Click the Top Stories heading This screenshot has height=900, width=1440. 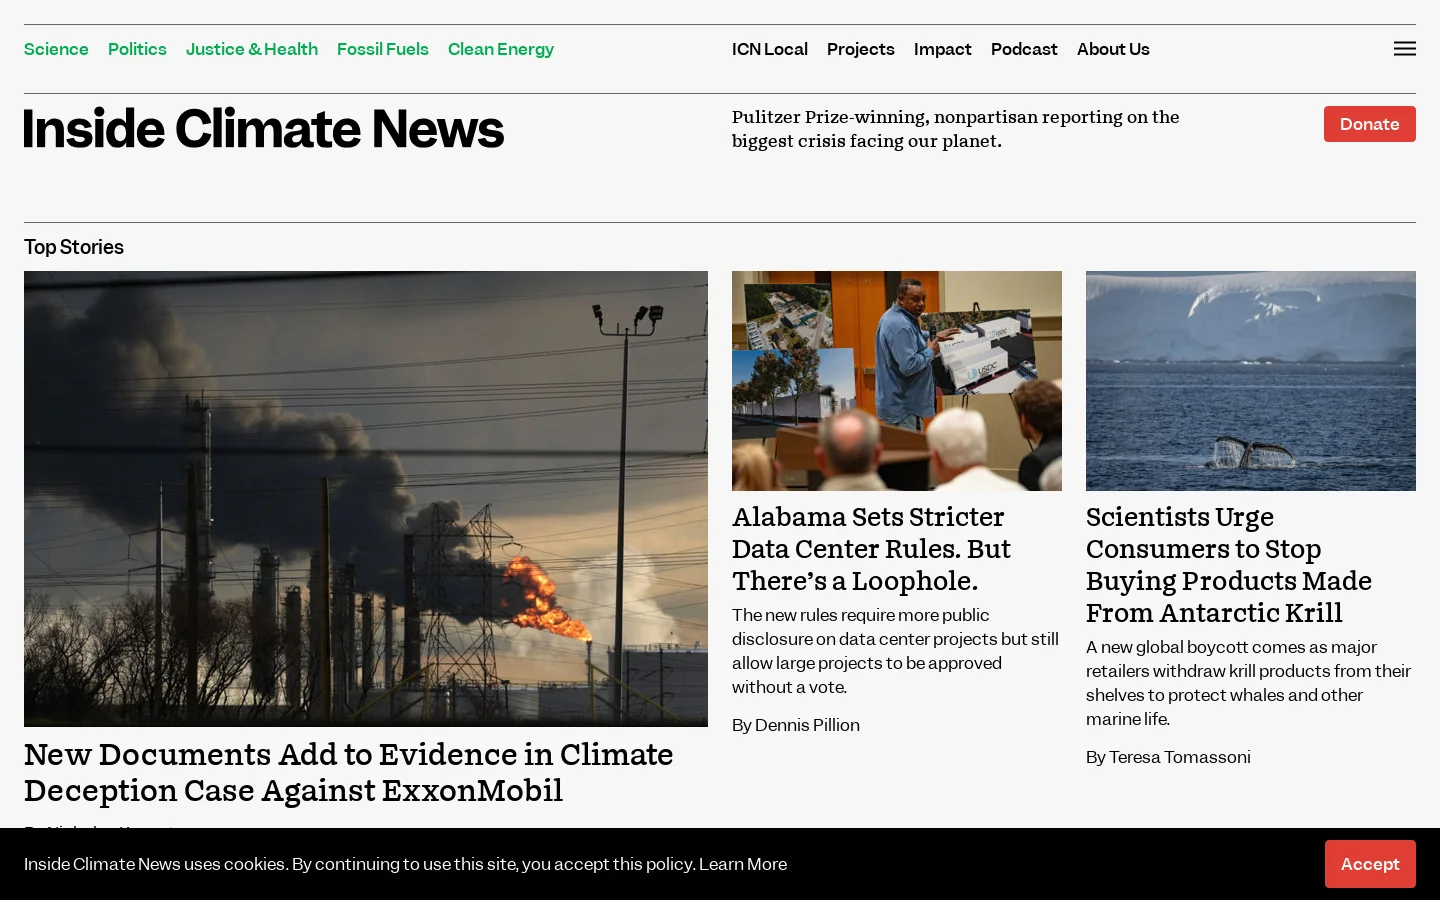point(74,247)
